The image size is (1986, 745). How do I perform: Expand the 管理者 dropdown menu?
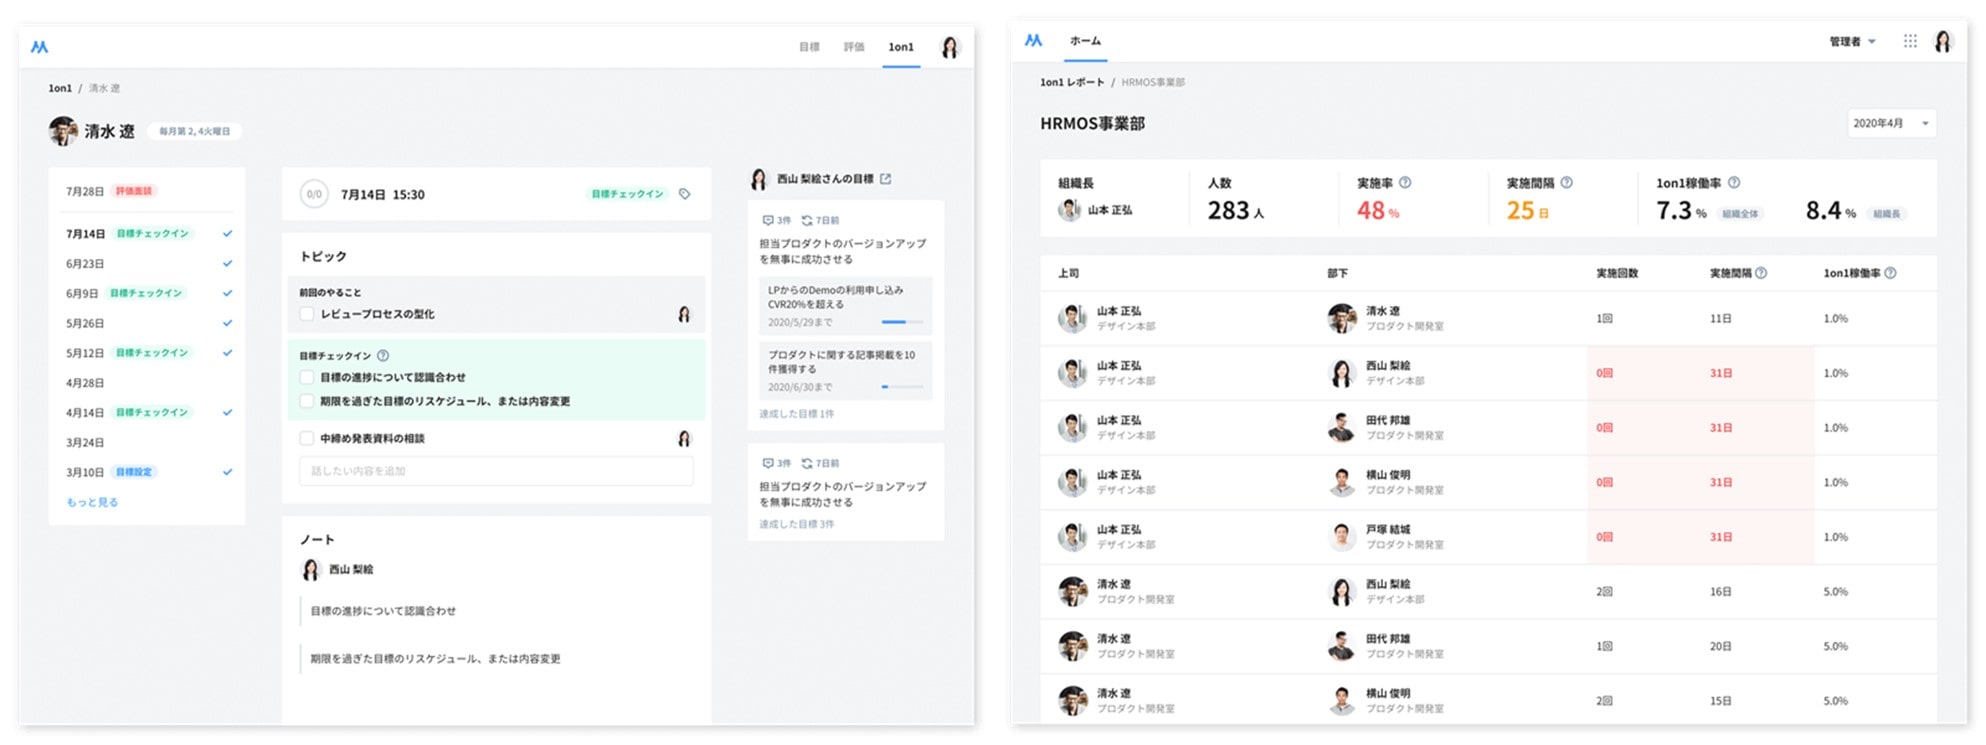tap(1852, 42)
